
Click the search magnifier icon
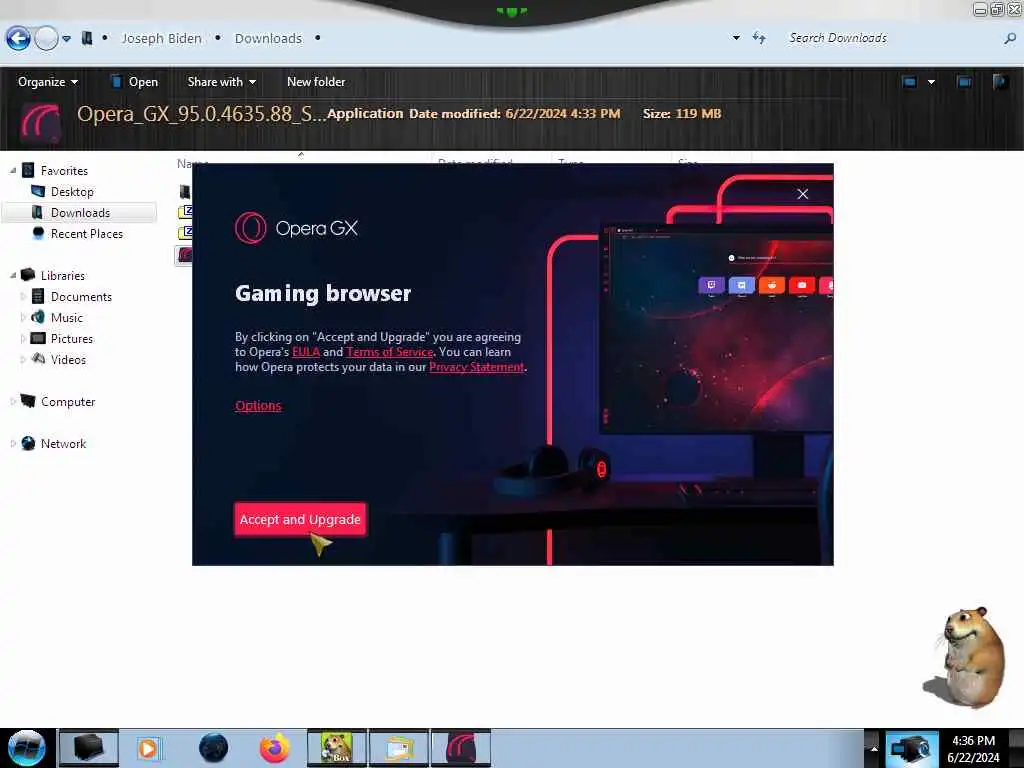click(x=1010, y=39)
